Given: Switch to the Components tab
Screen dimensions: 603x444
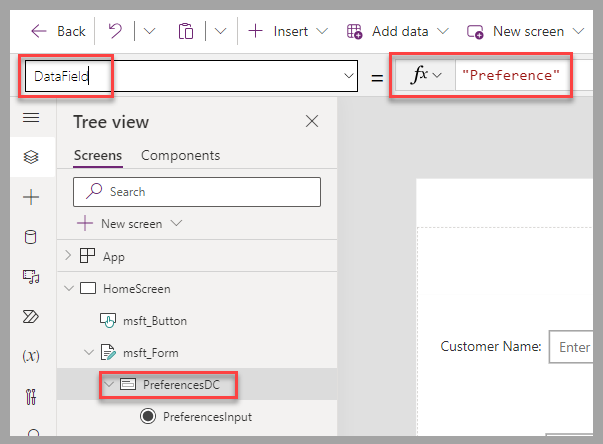Looking at the screenshot, I should (x=180, y=155).
